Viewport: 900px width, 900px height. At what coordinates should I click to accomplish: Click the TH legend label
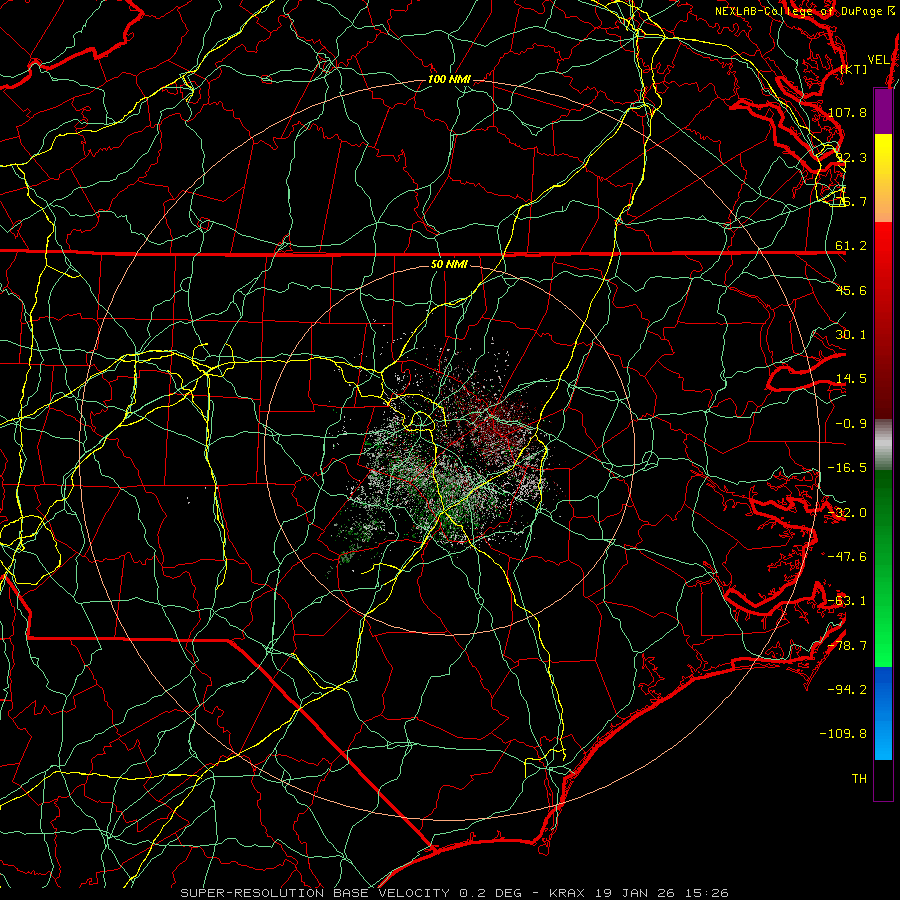pyautogui.click(x=859, y=779)
